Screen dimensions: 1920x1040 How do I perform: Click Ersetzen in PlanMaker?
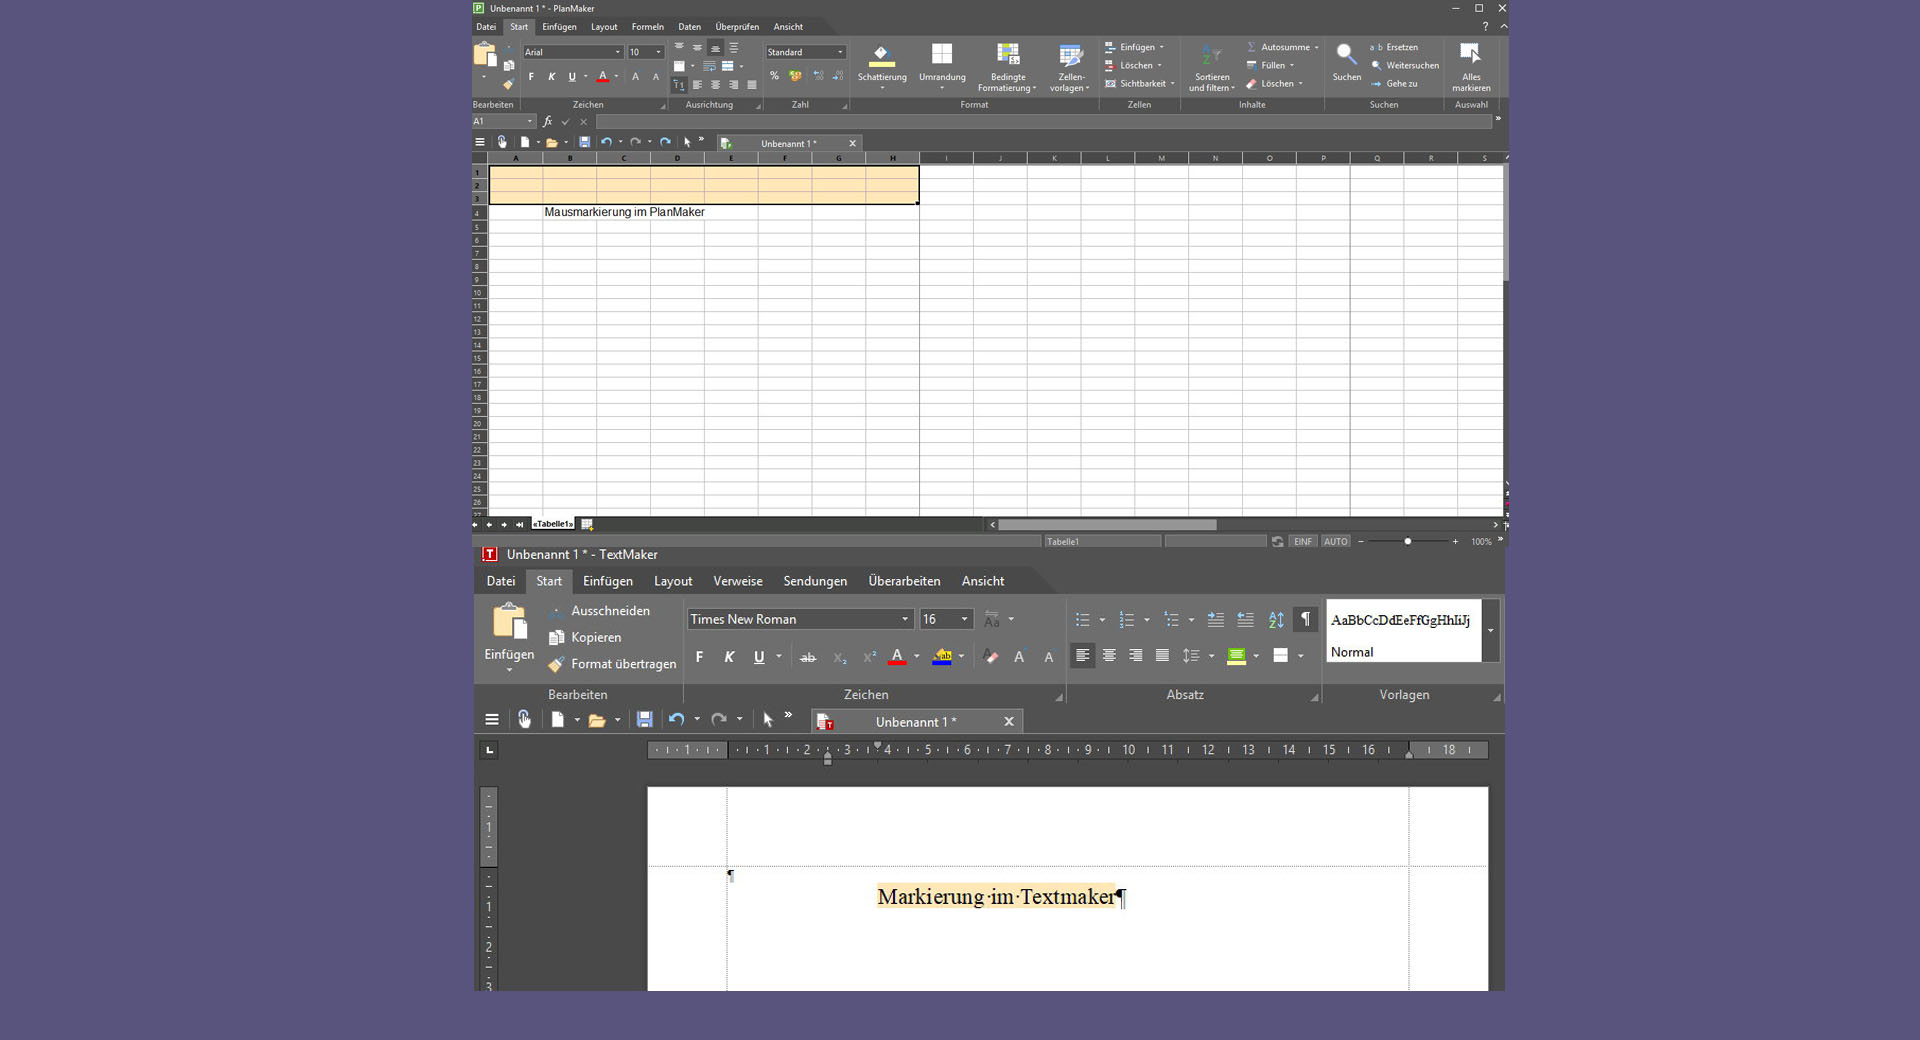[1394, 48]
